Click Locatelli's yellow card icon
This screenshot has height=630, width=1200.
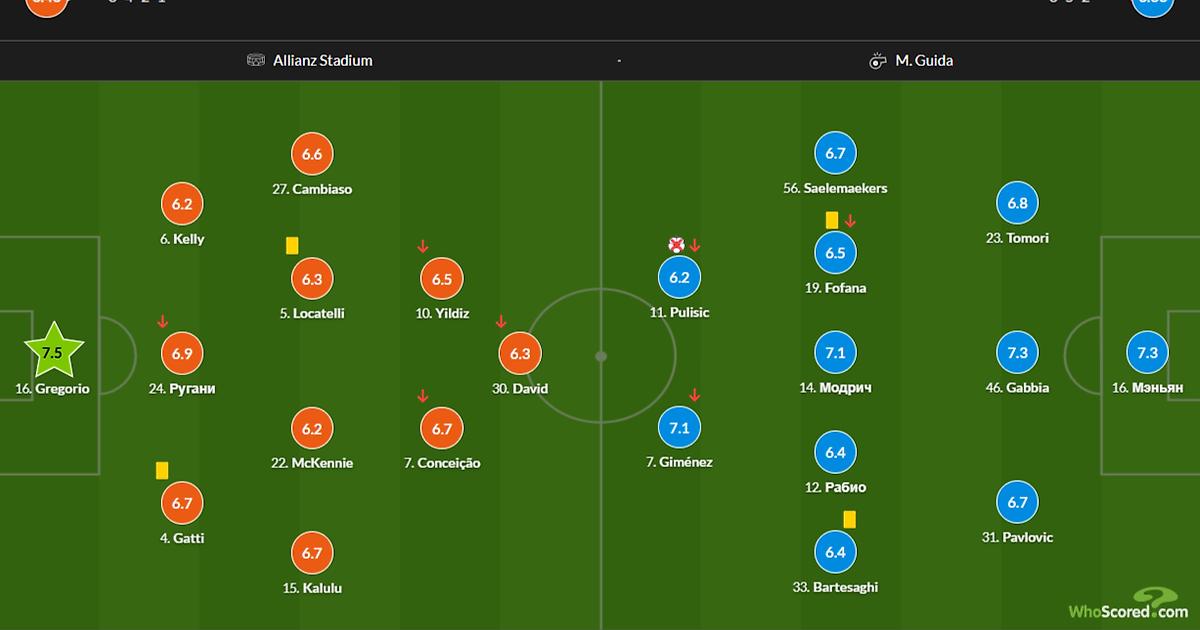[x=292, y=245]
